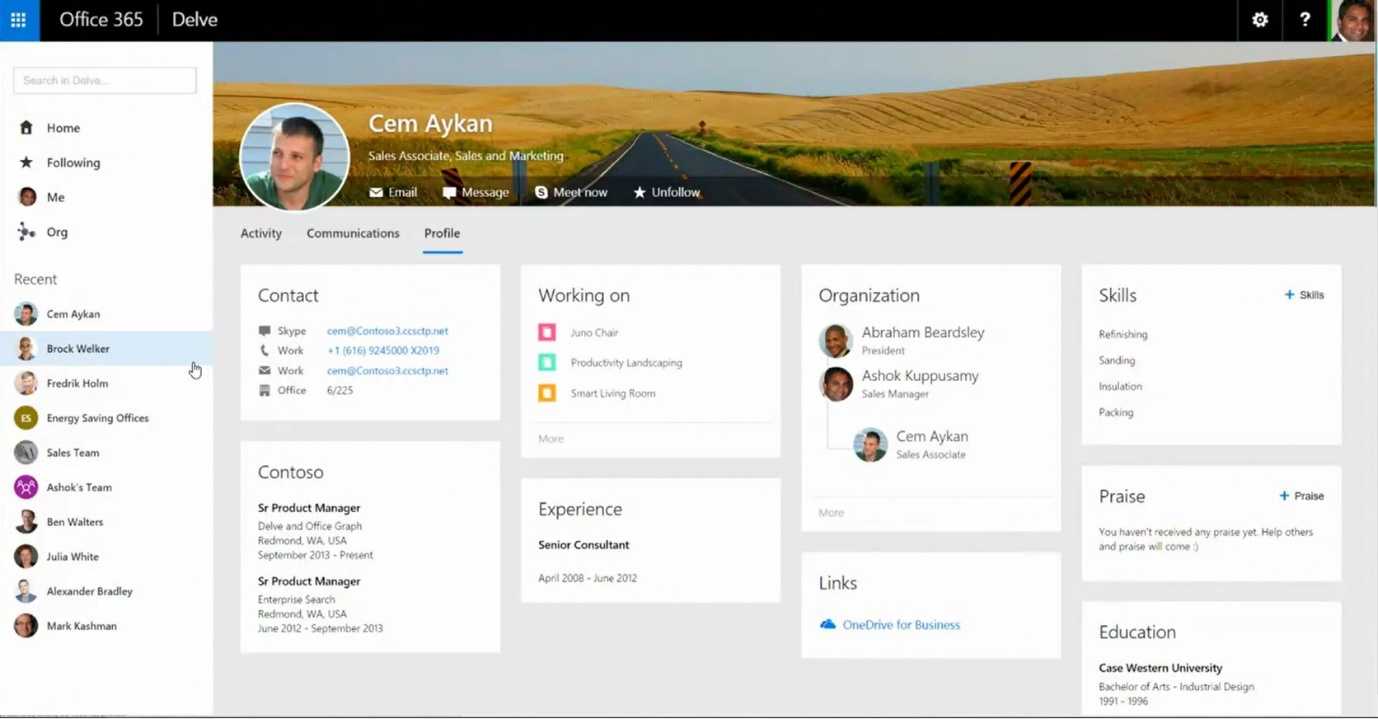Click the Skype icon in the Contact card
Image resolution: width=1378 pixels, height=719 pixels.
click(265, 331)
